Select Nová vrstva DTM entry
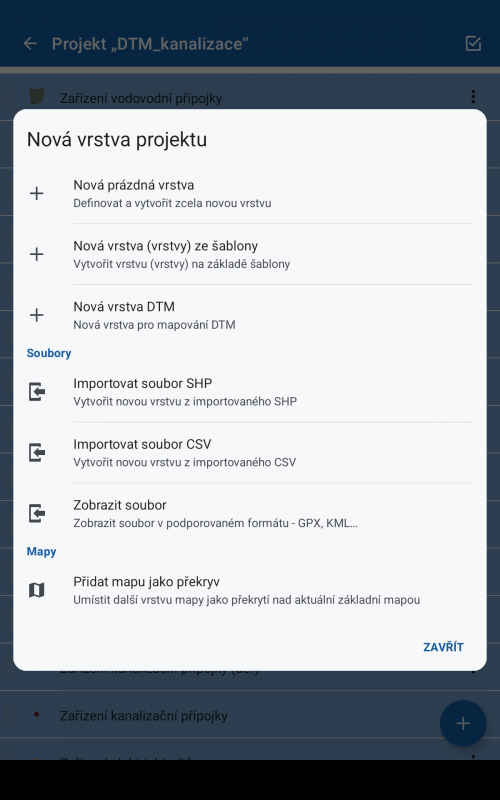Screen dimensions: 500x800 tap(250, 315)
